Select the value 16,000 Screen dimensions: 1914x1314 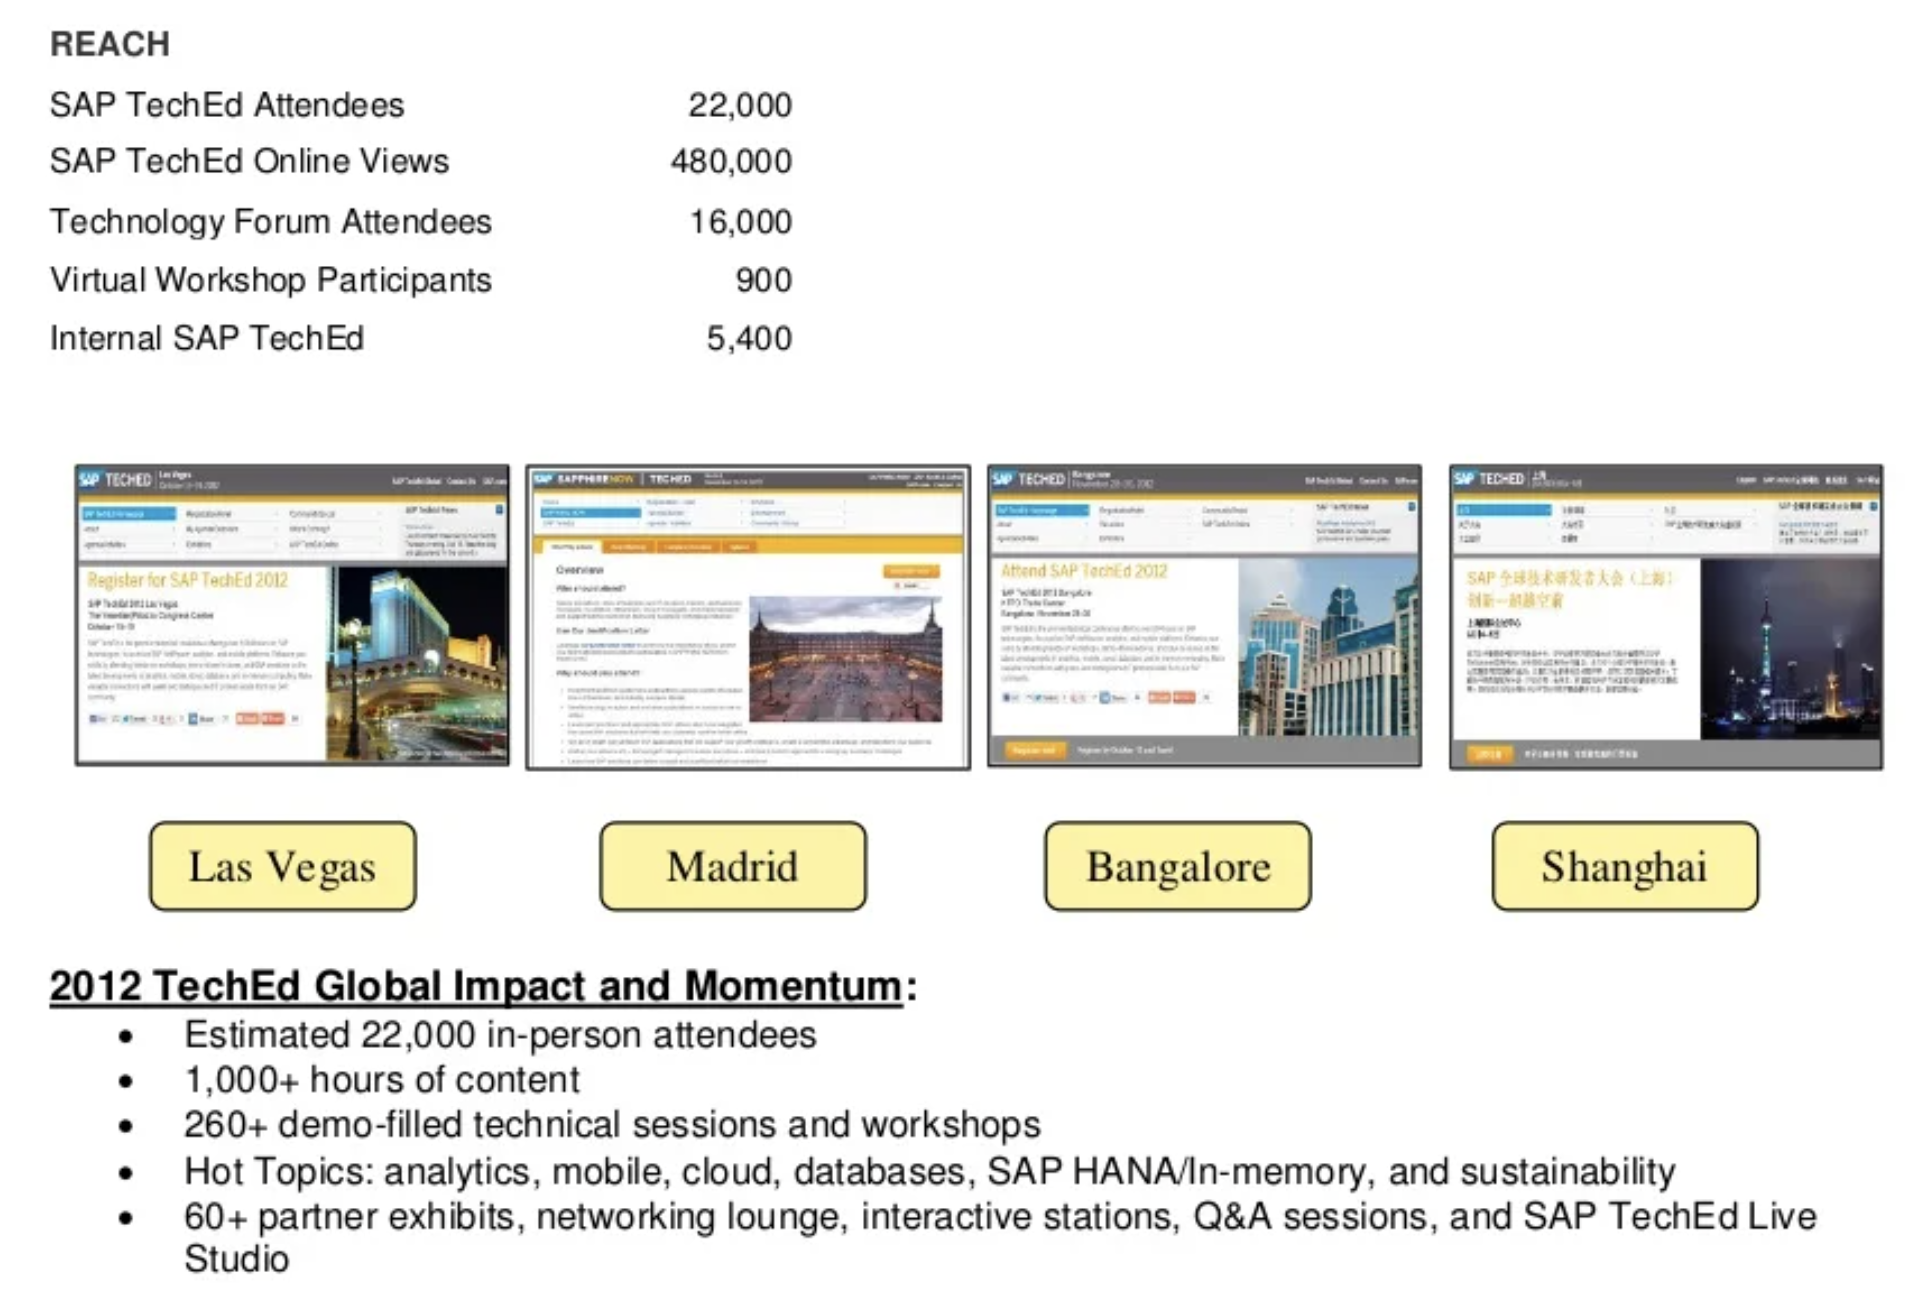point(740,221)
